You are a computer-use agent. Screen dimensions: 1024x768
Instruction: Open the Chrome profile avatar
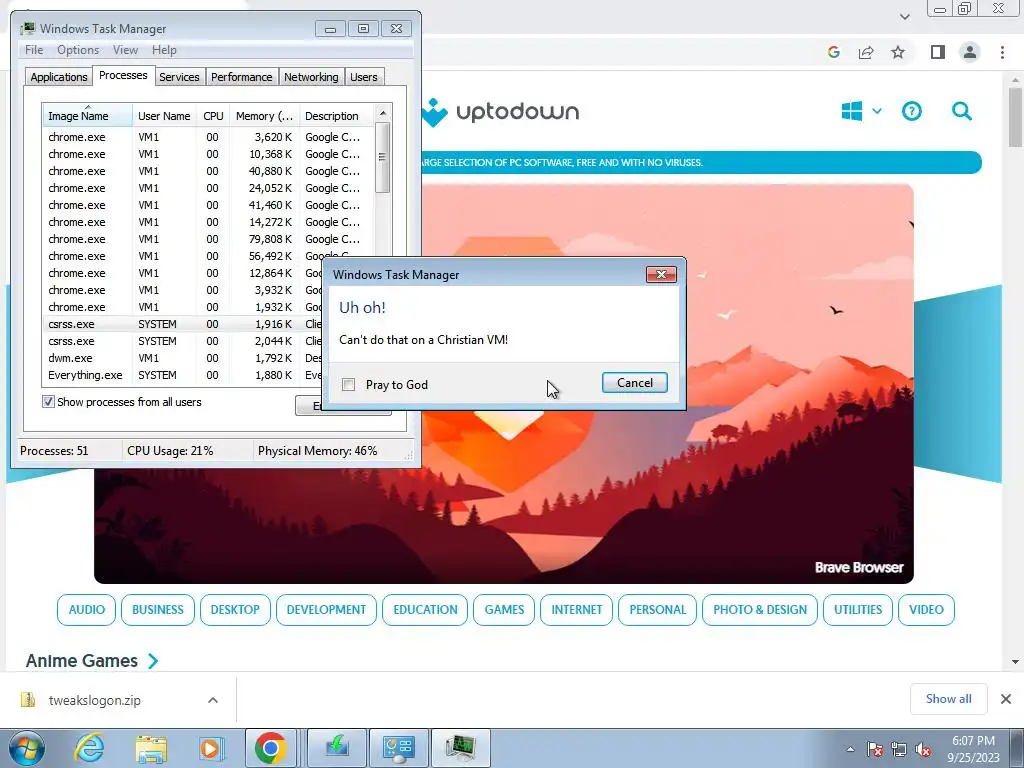coord(970,52)
